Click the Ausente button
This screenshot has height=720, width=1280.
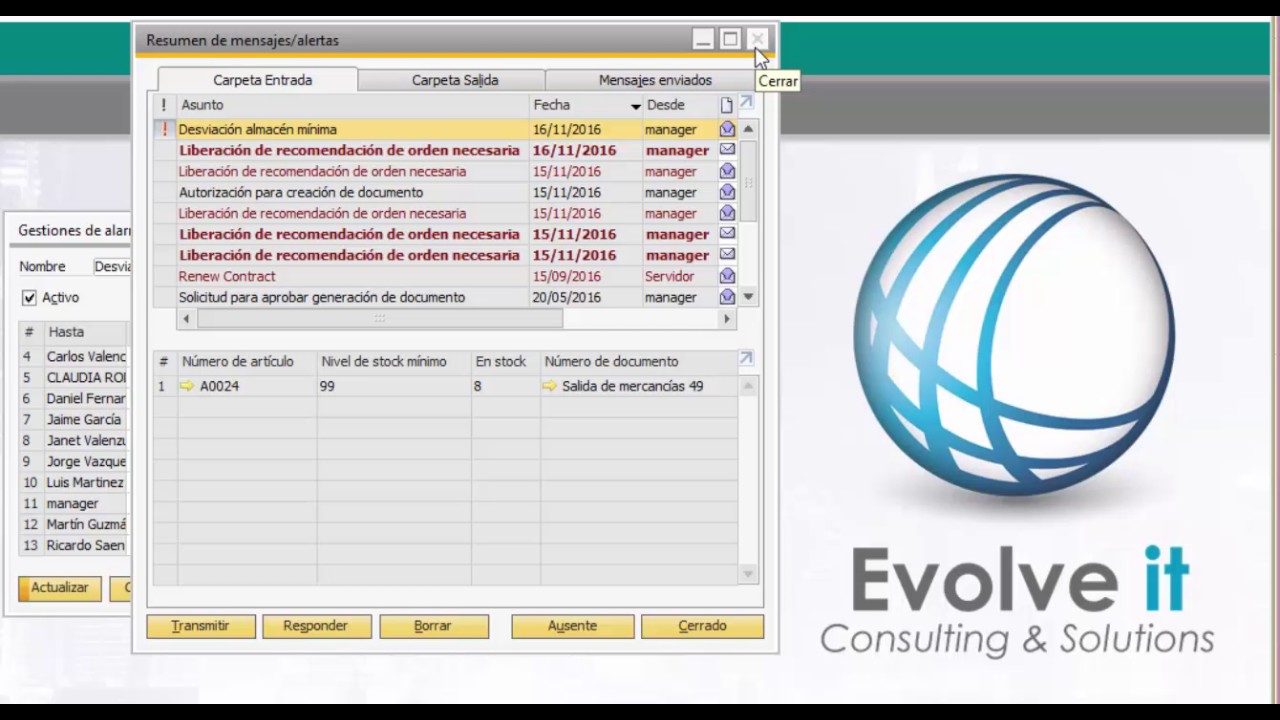tap(572, 626)
